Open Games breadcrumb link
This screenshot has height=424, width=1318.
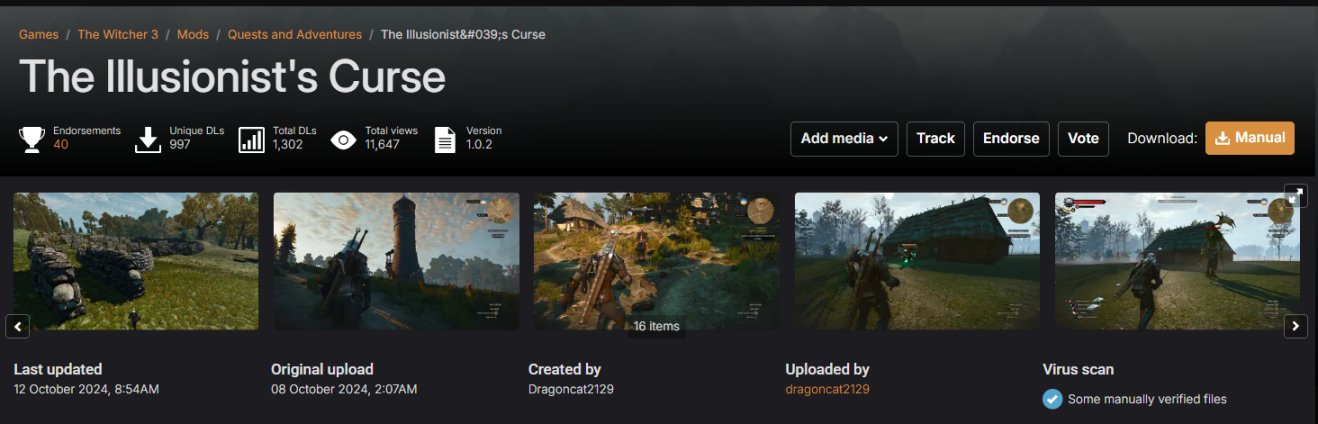coord(38,34)
